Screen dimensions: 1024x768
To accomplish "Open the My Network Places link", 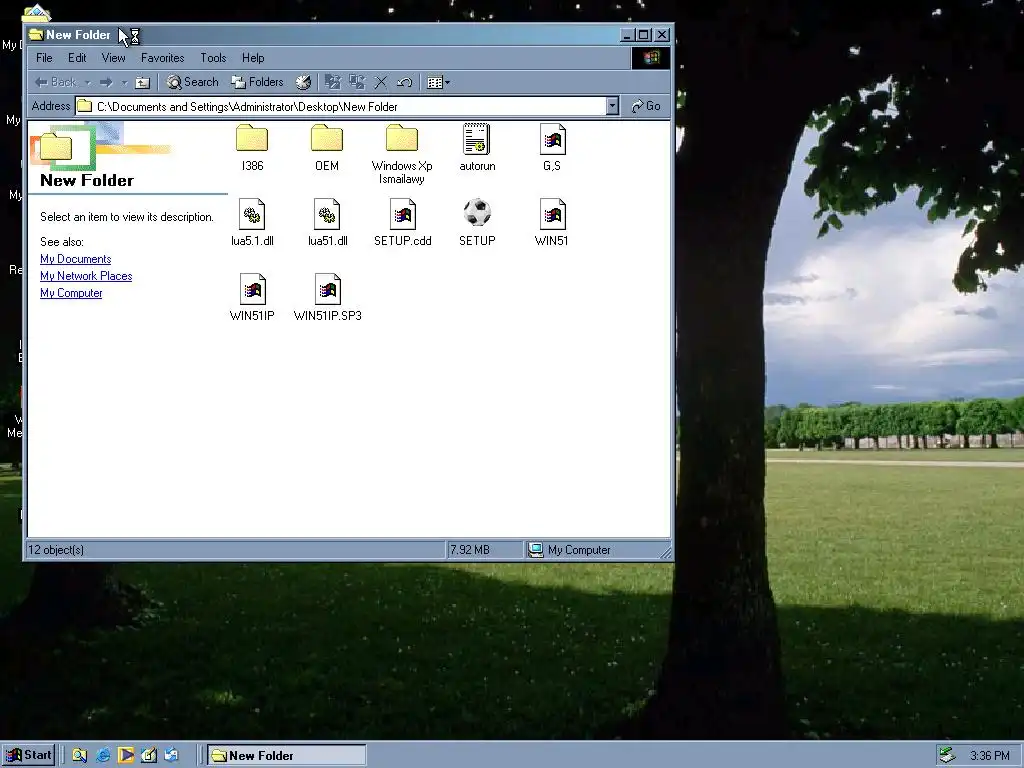I will (x=86, y=276).
